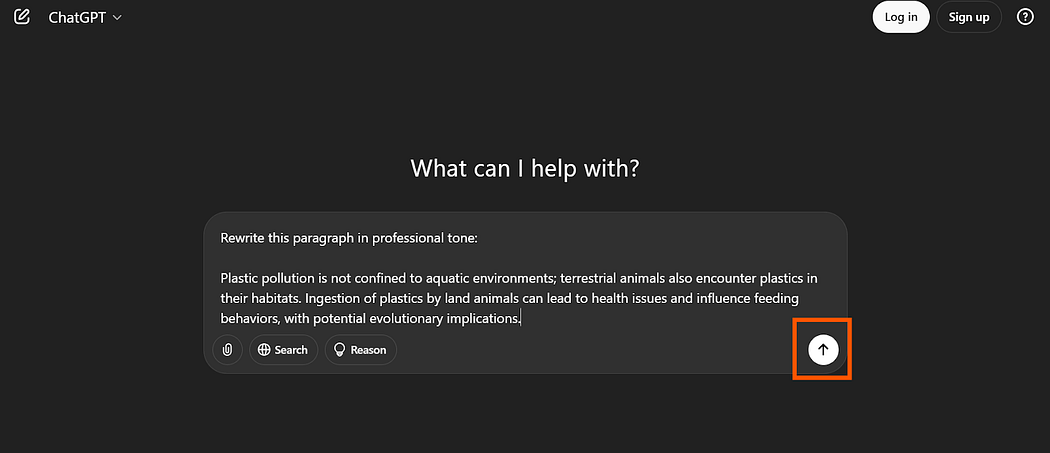1050x453 pixels.
Task: Send the message with the arrow button
Action: [823, 349]
